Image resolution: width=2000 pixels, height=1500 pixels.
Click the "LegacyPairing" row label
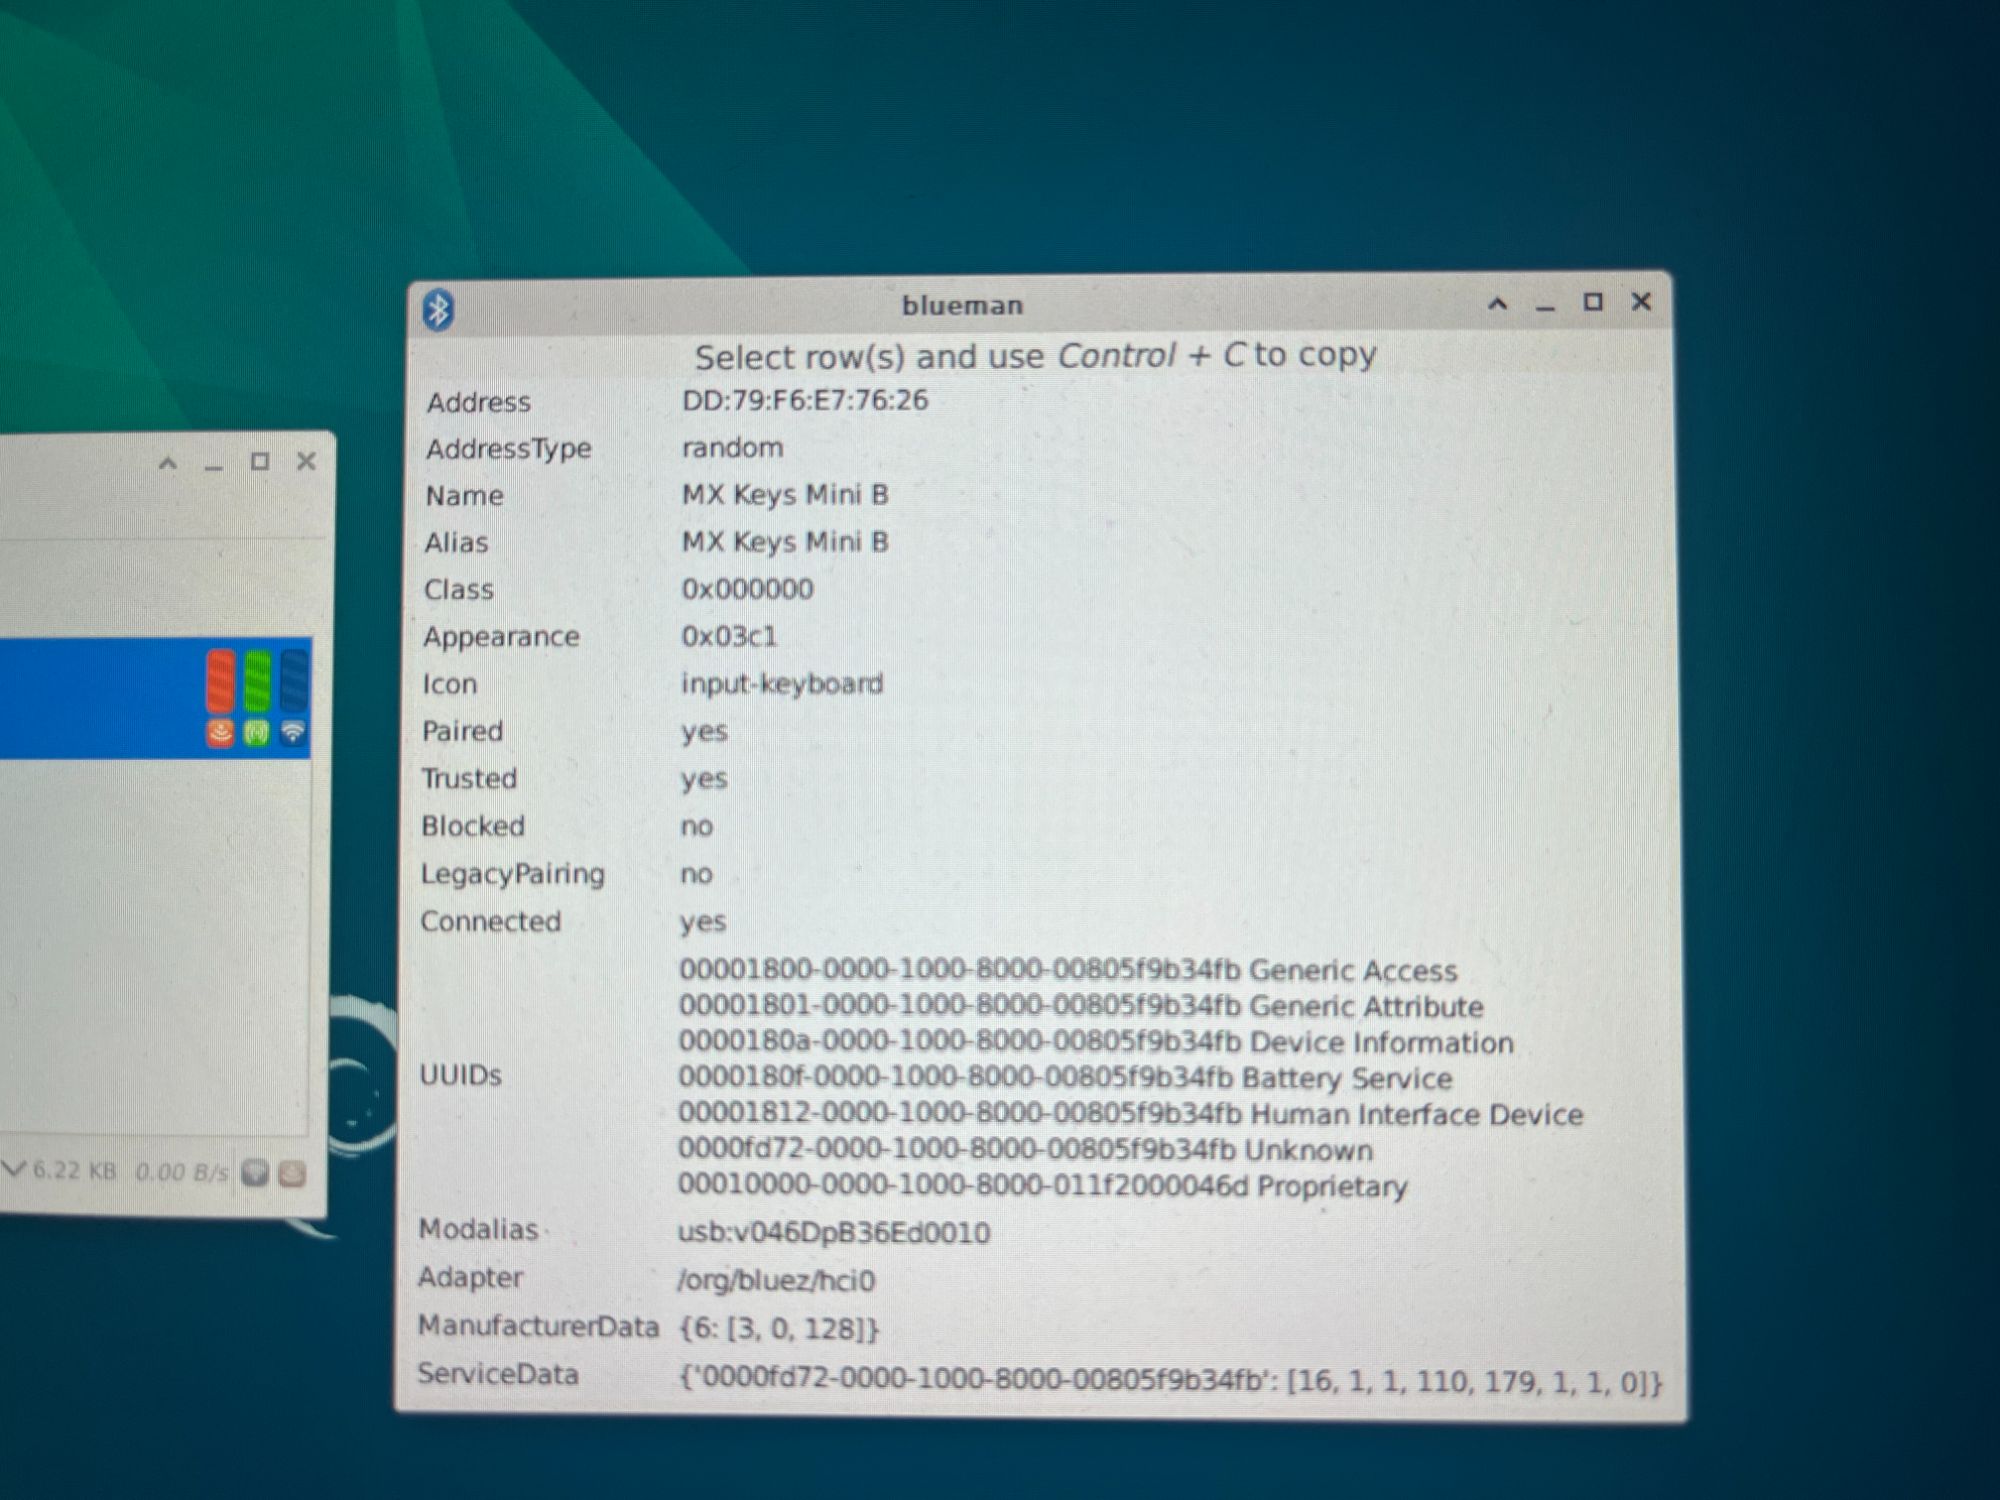click(512, 874)
